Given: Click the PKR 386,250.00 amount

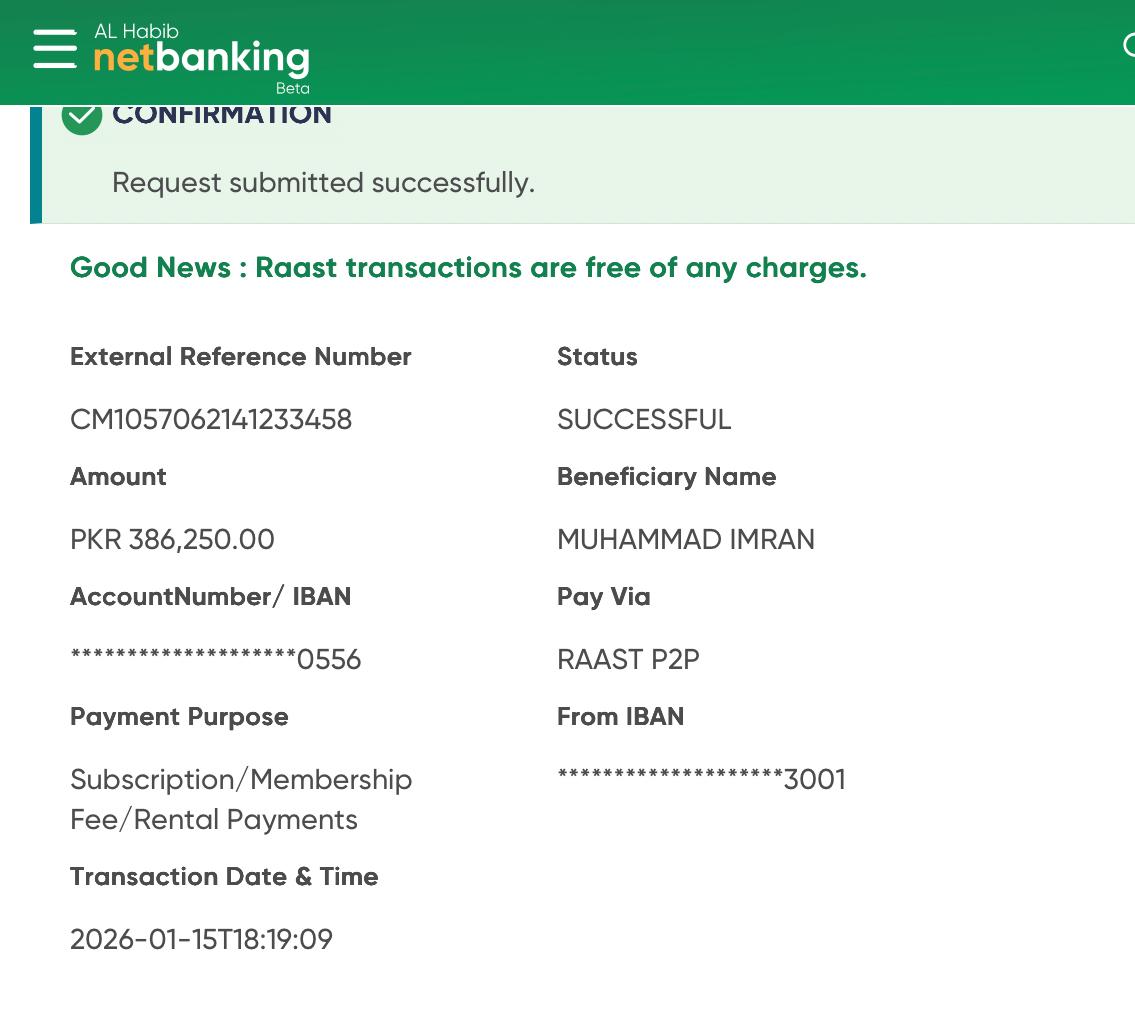Looking at the screenshot, I should tap(172, 539).
